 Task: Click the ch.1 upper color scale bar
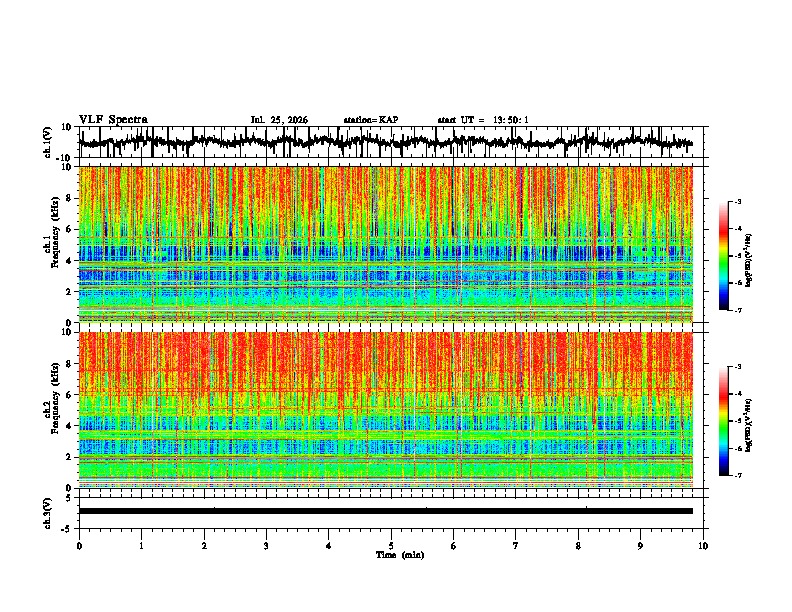pos(723,256)
